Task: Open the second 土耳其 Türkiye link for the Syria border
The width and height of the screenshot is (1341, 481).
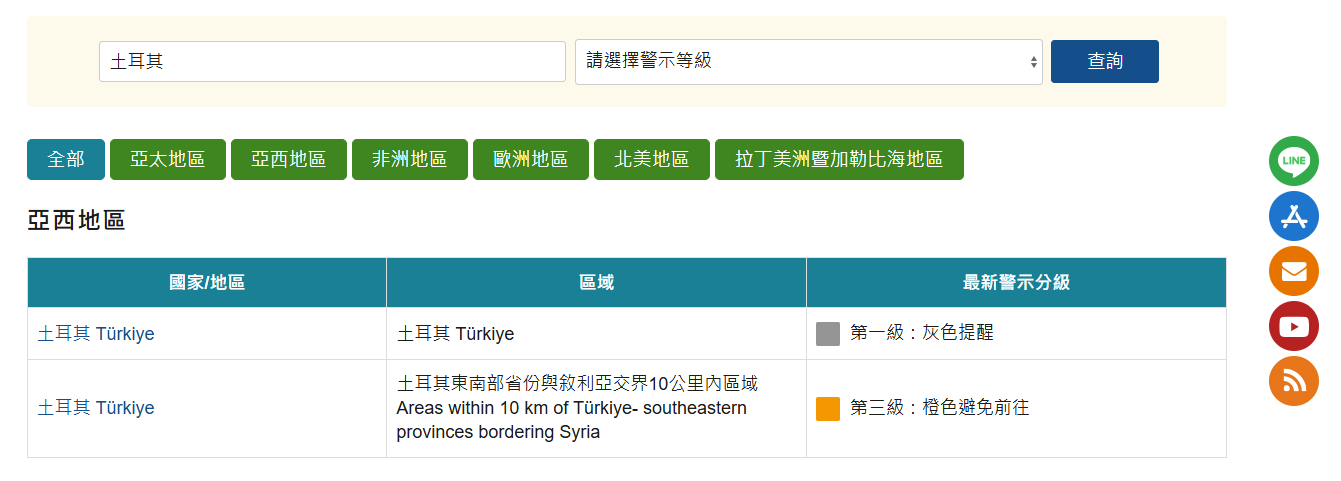Action: [96, 408]
